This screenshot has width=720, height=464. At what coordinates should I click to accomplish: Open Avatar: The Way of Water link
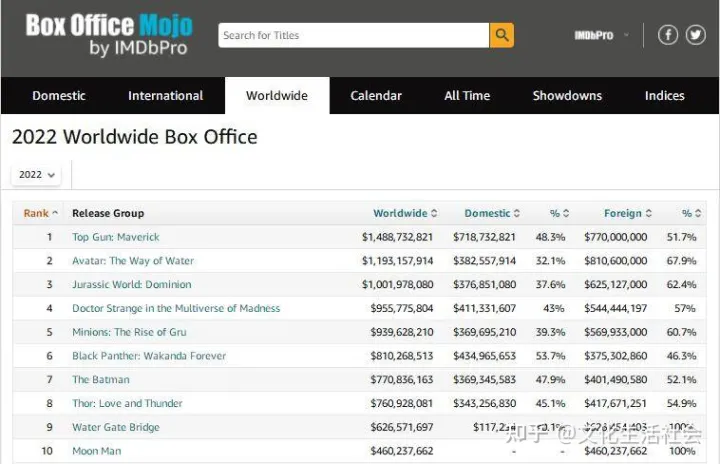pos(133,261)
